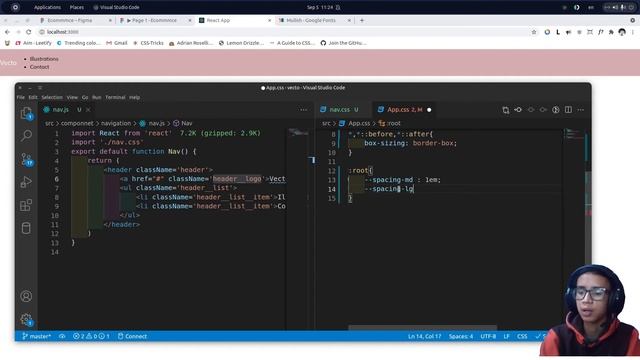Open the Run menu

coord(97,98)
